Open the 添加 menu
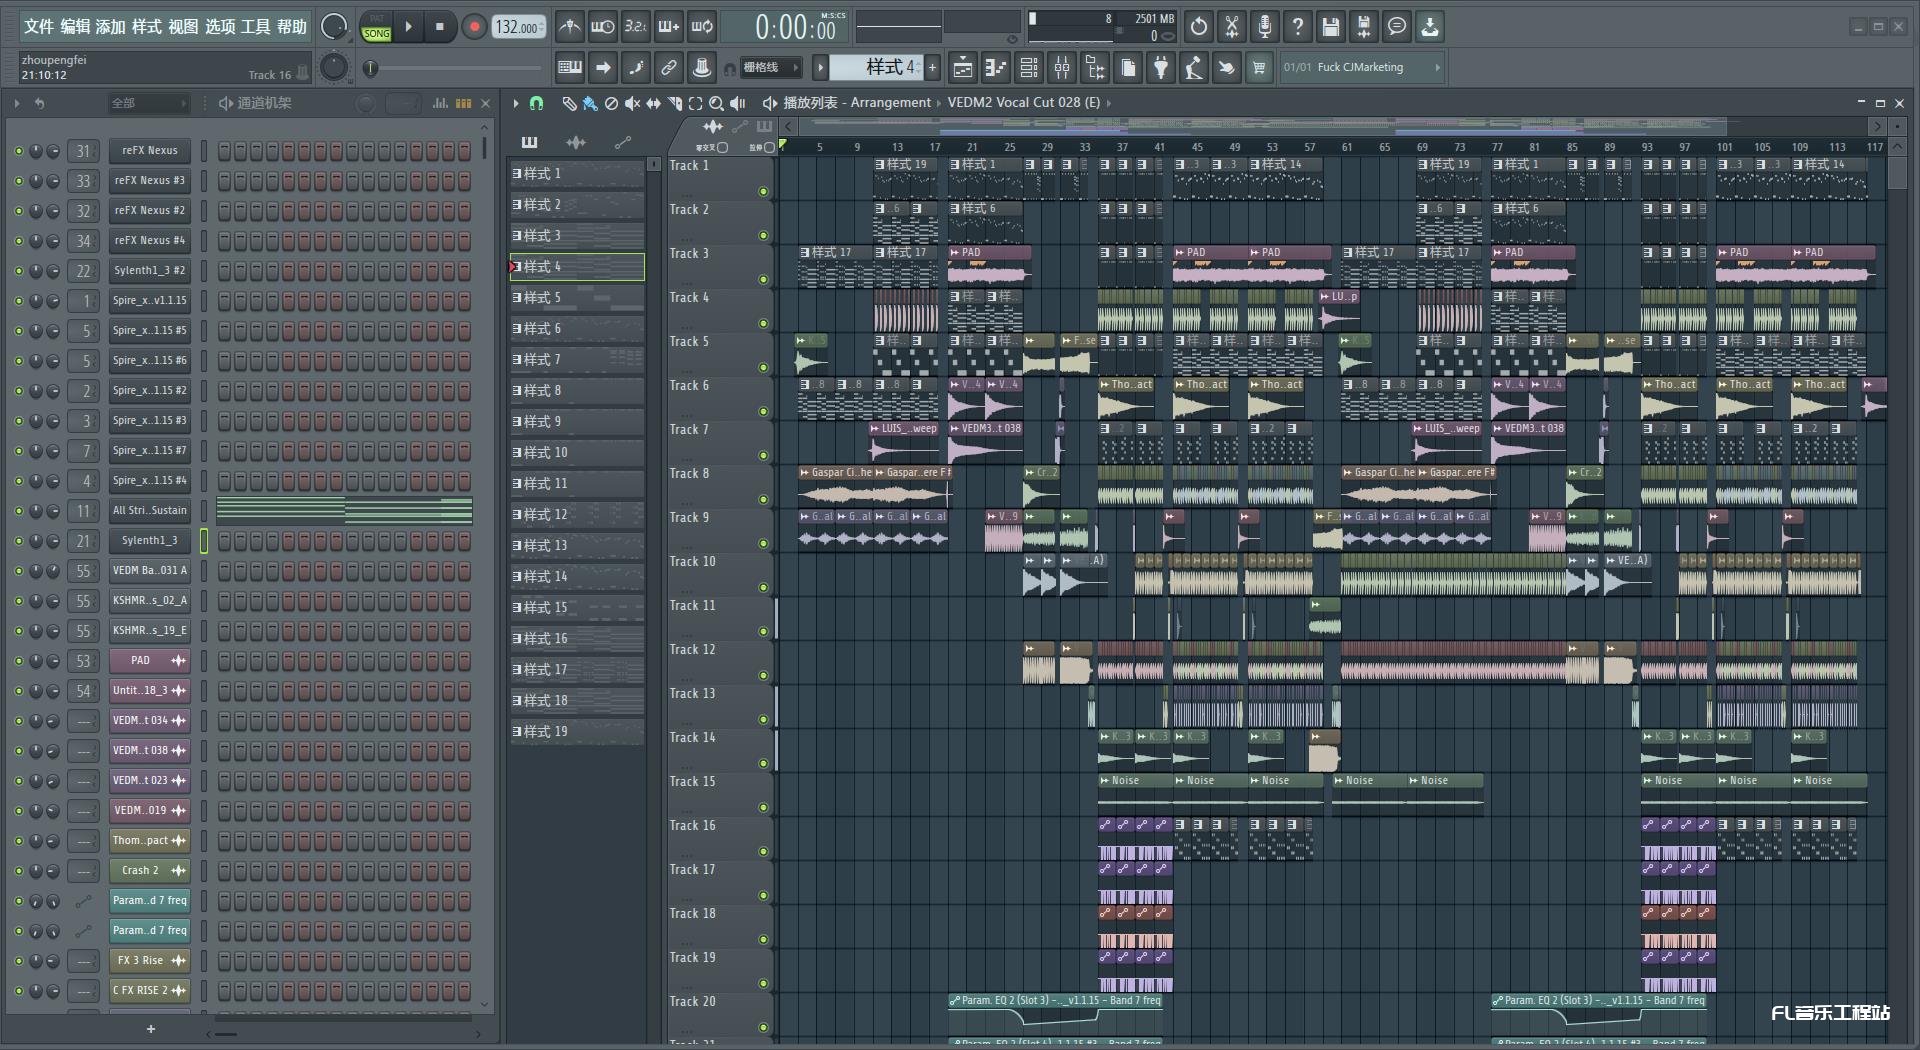The width and height of the screenshot is (1920, 1050). pyautogui.click(x=111, y=27)
